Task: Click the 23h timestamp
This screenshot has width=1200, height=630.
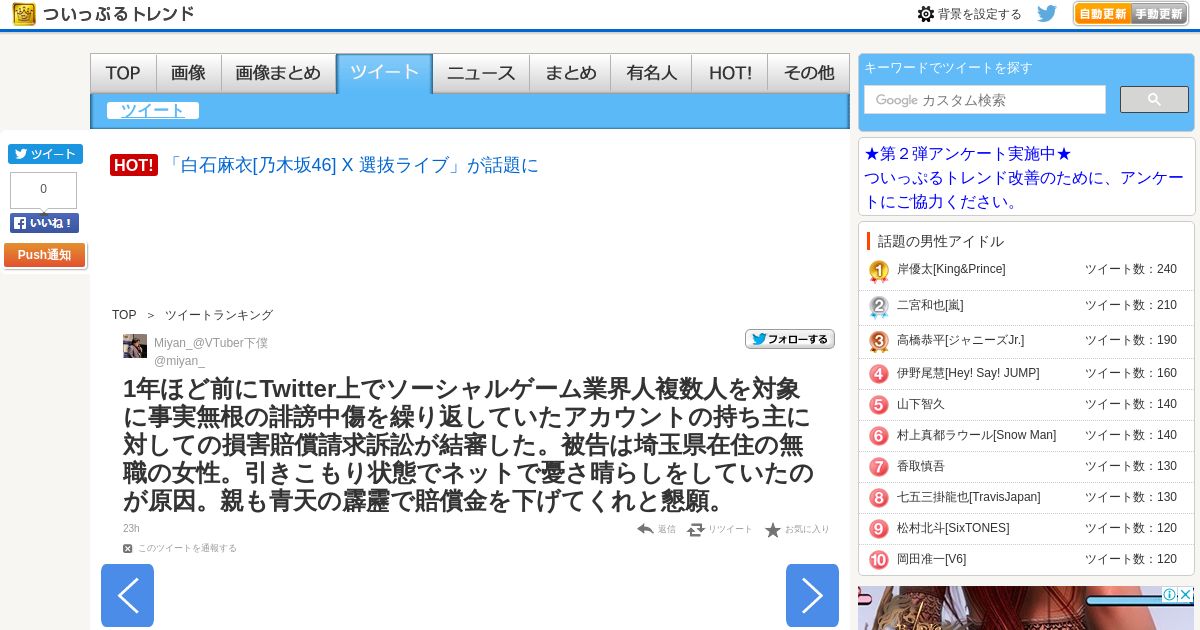Action: click(131, 528)
